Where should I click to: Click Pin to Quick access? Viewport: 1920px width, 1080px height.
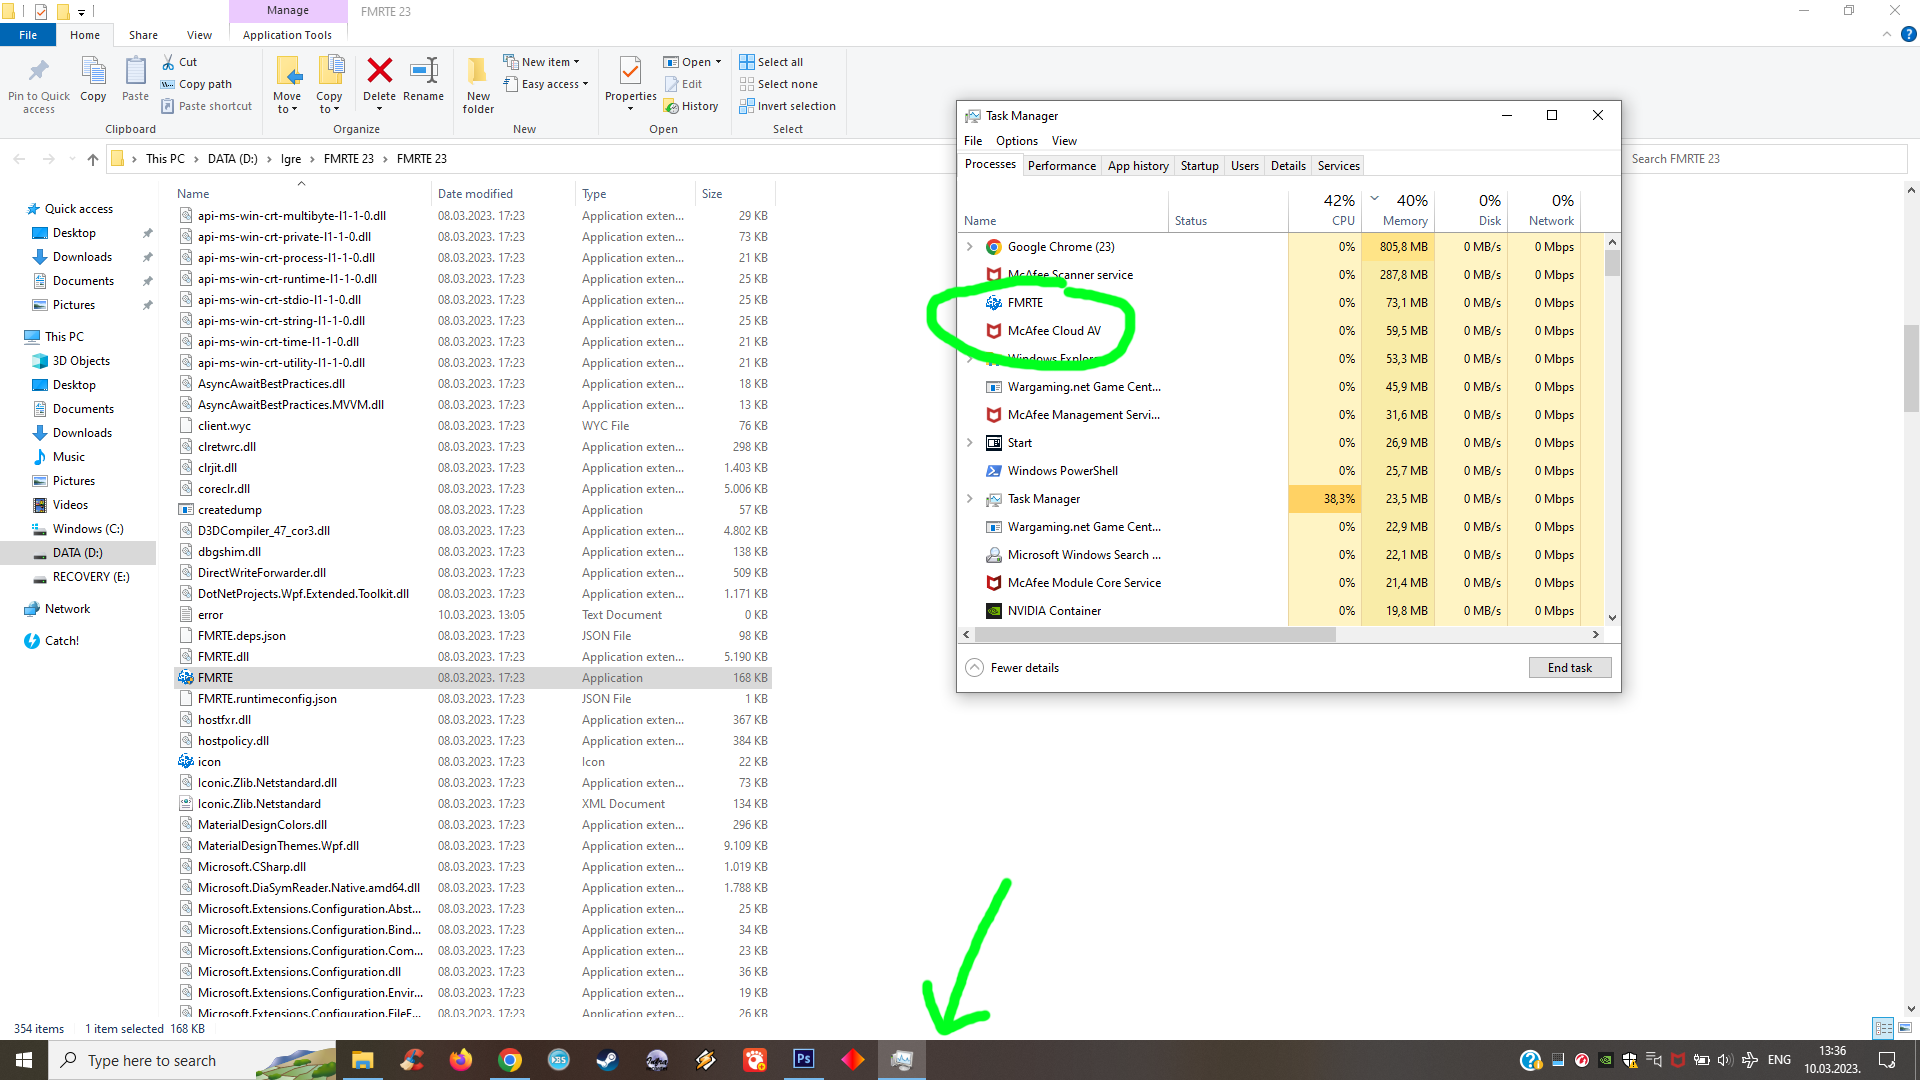[x=38, y=83]
